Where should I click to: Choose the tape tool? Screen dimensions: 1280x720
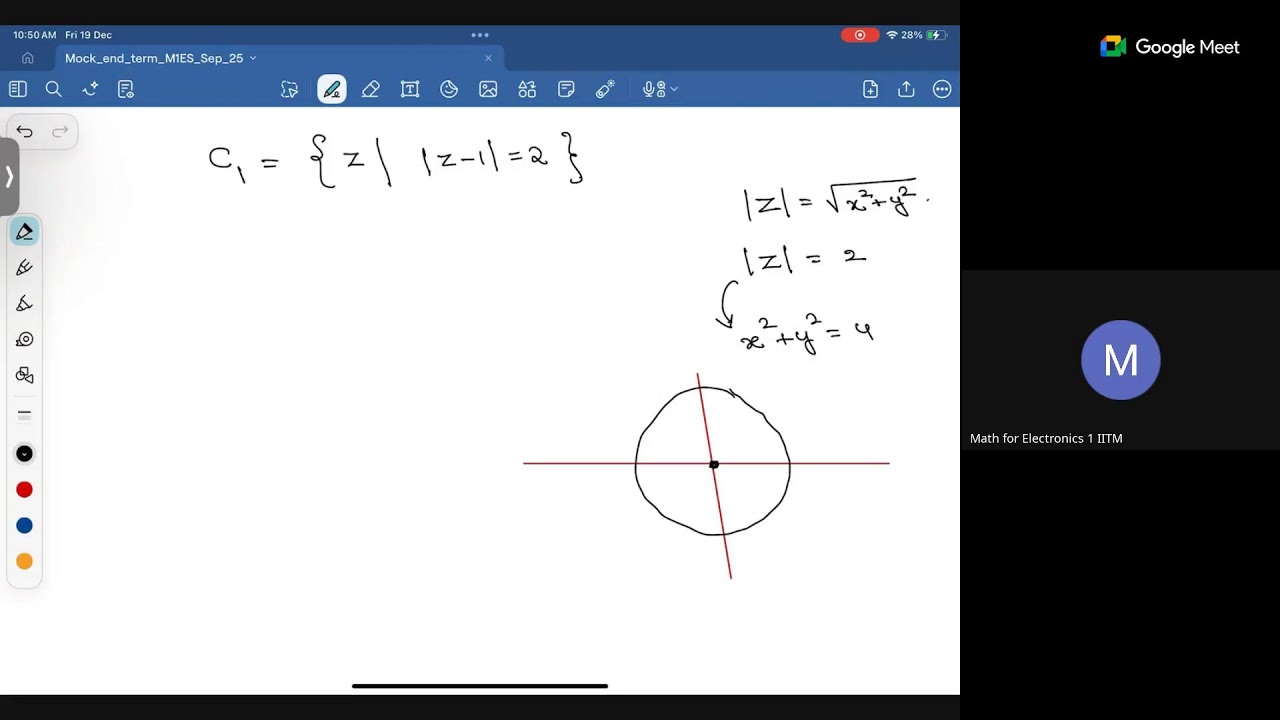pos(24,340)
